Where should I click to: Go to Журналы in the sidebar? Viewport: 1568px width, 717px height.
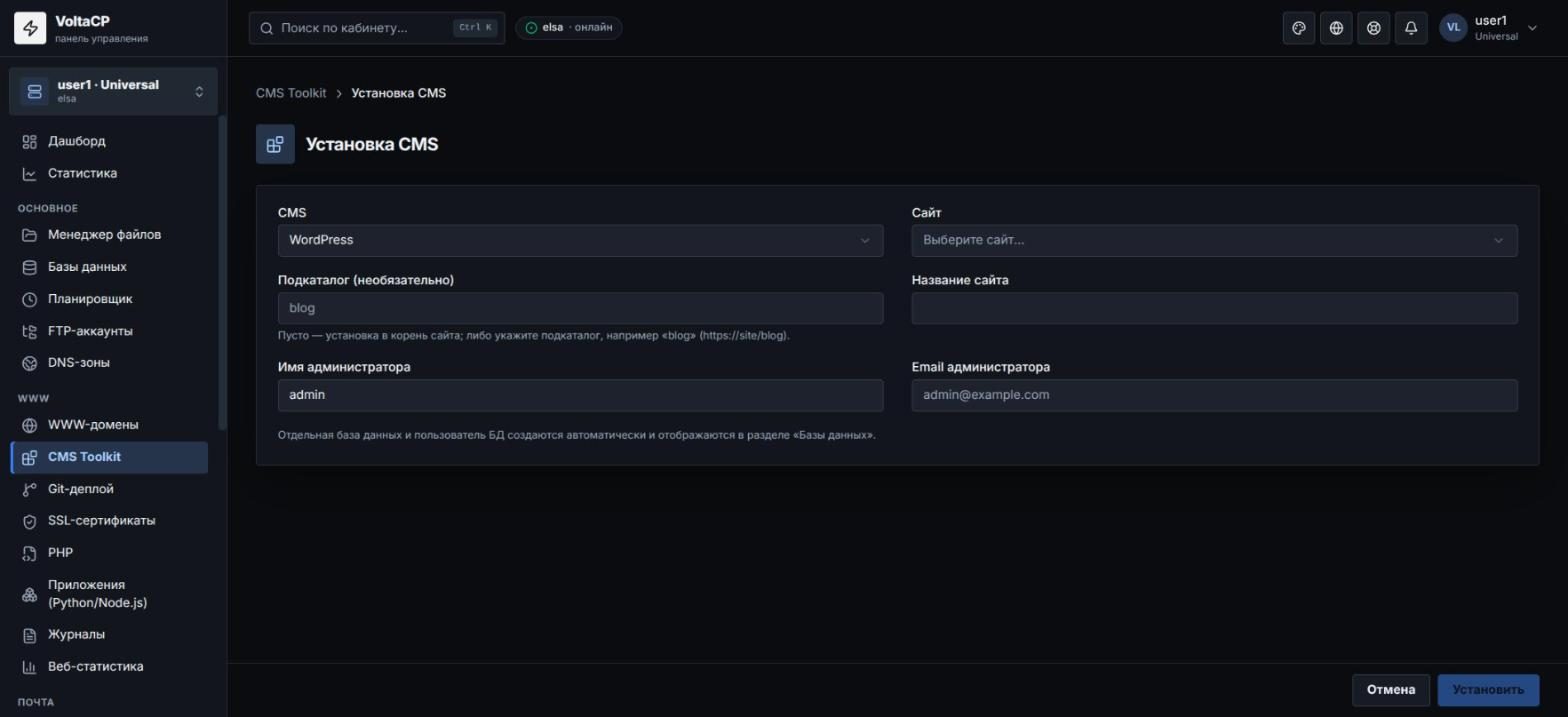point(110,635)
